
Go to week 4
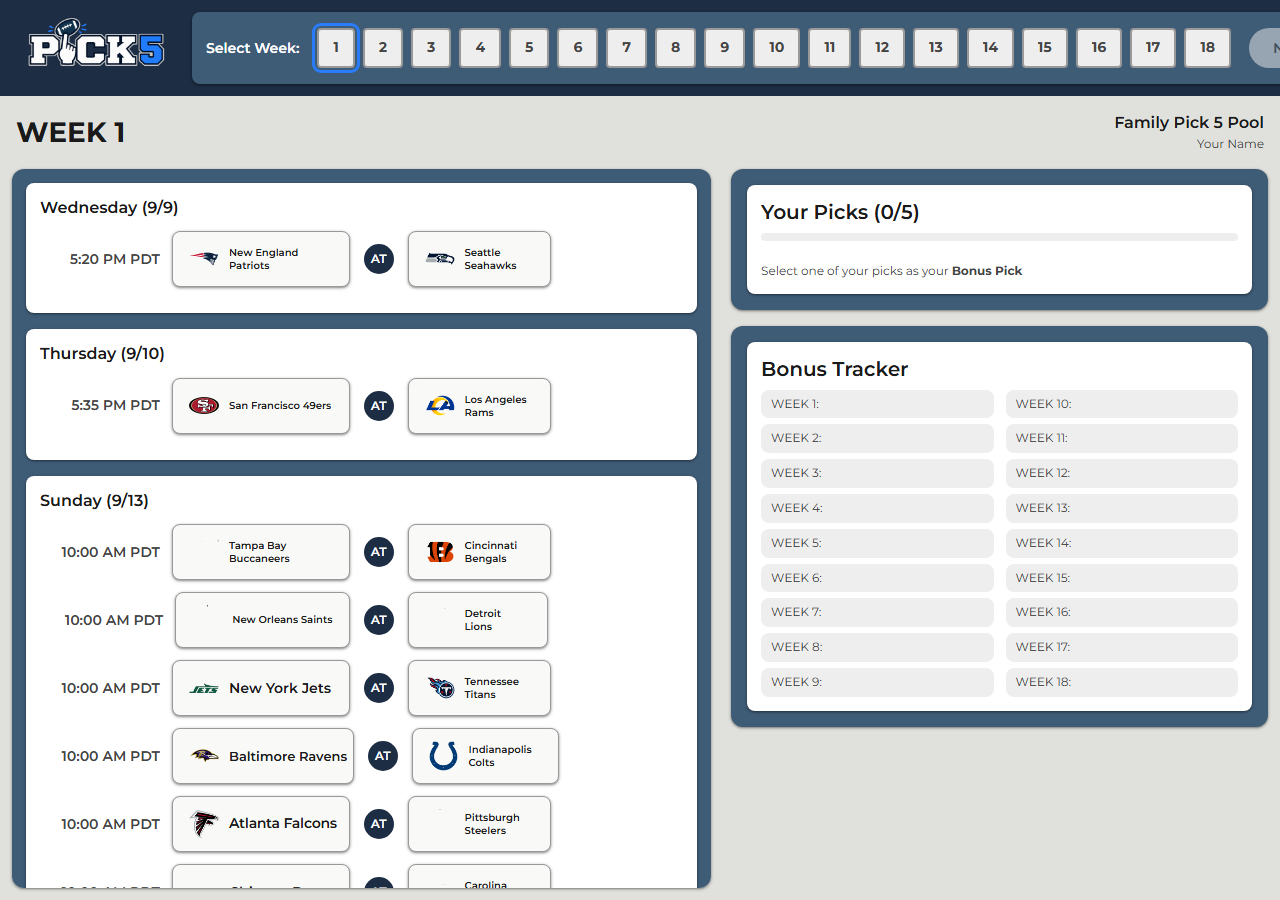[x=480, y=48]
